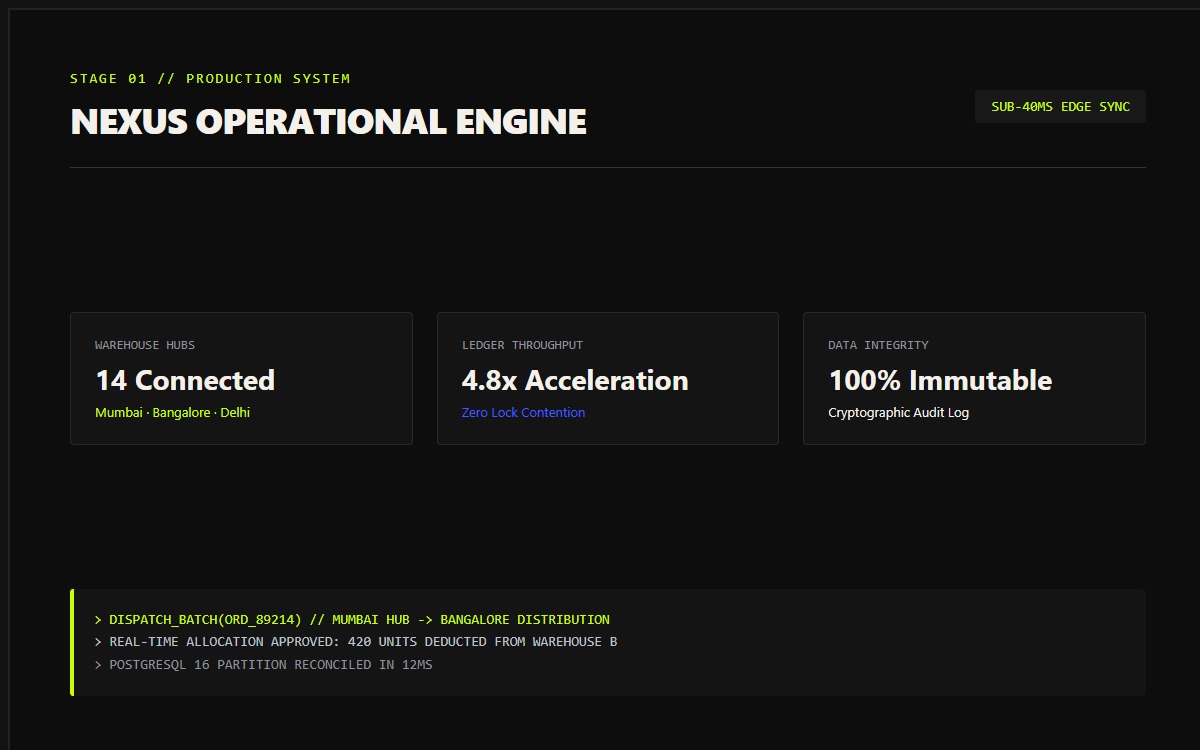Click the POSTGRESQL 16 PARTITION RECONCILED line
The image size is (1200, 750).
click(263, 665)
